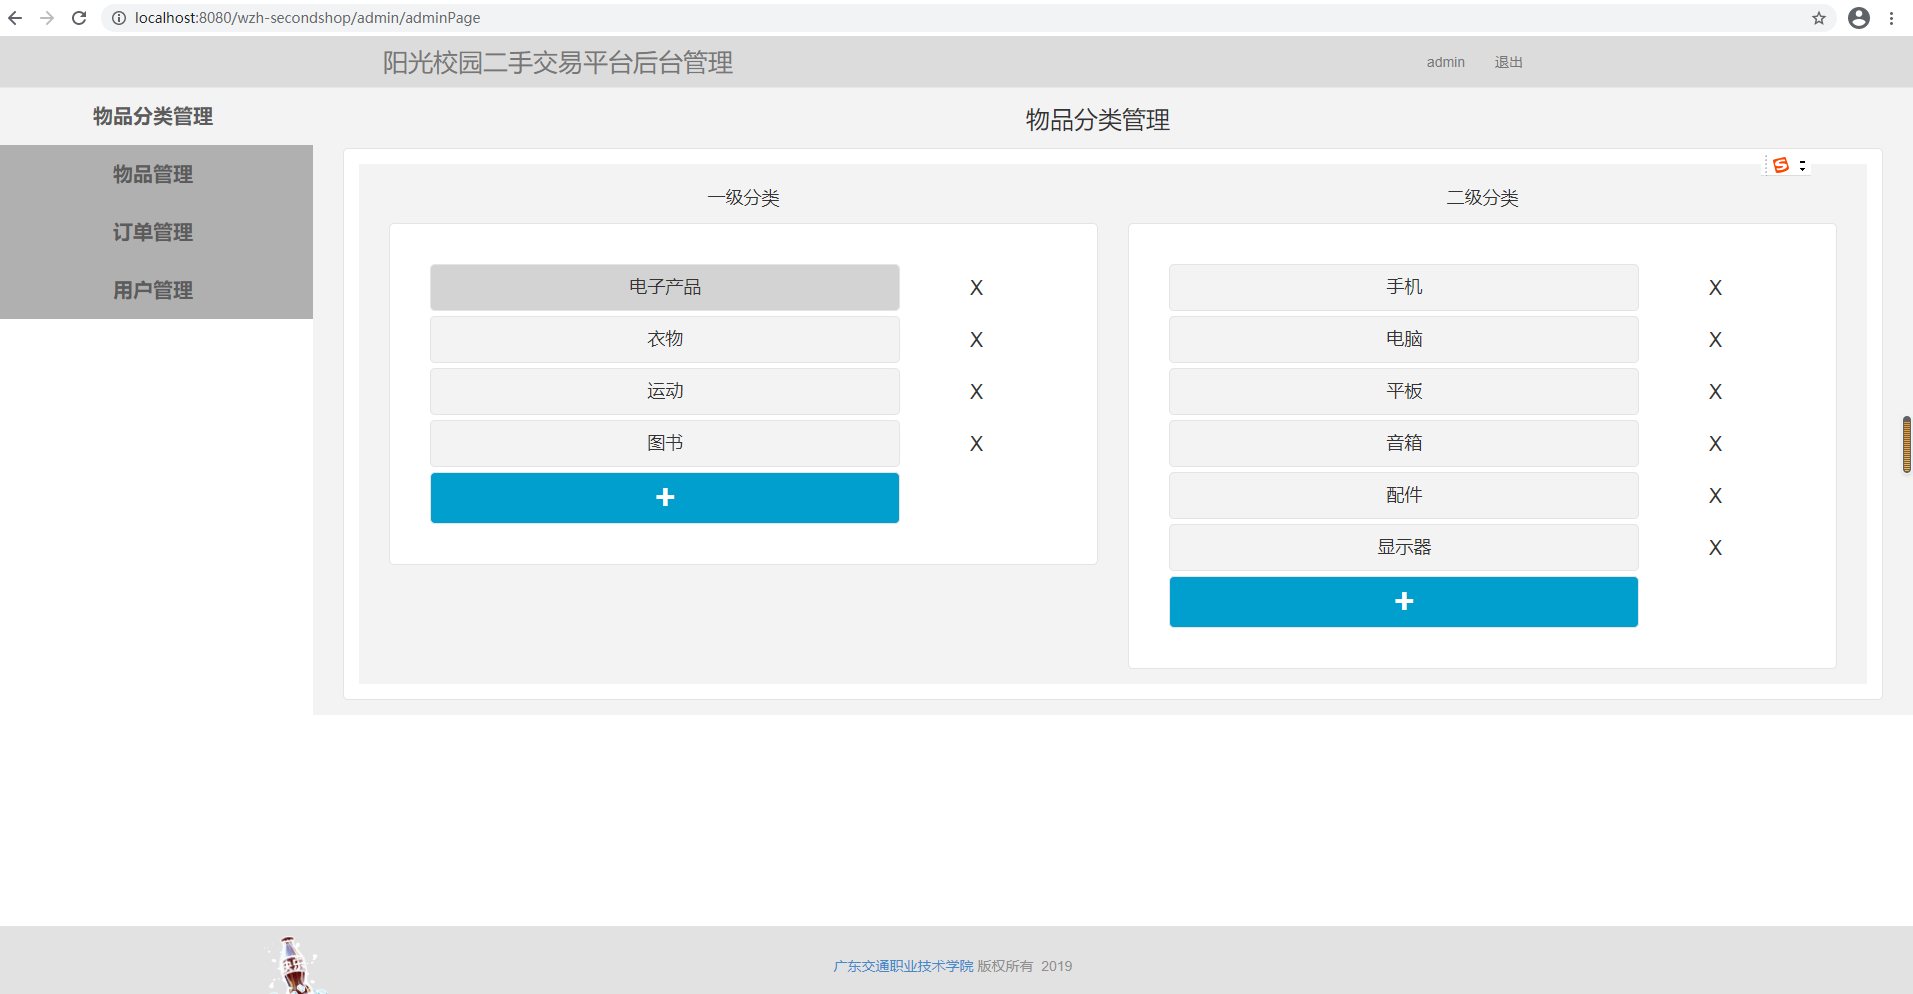Viewport: 1913px width, 994px height.
Task: Log out via 退出
Action: coord(1508,62)
